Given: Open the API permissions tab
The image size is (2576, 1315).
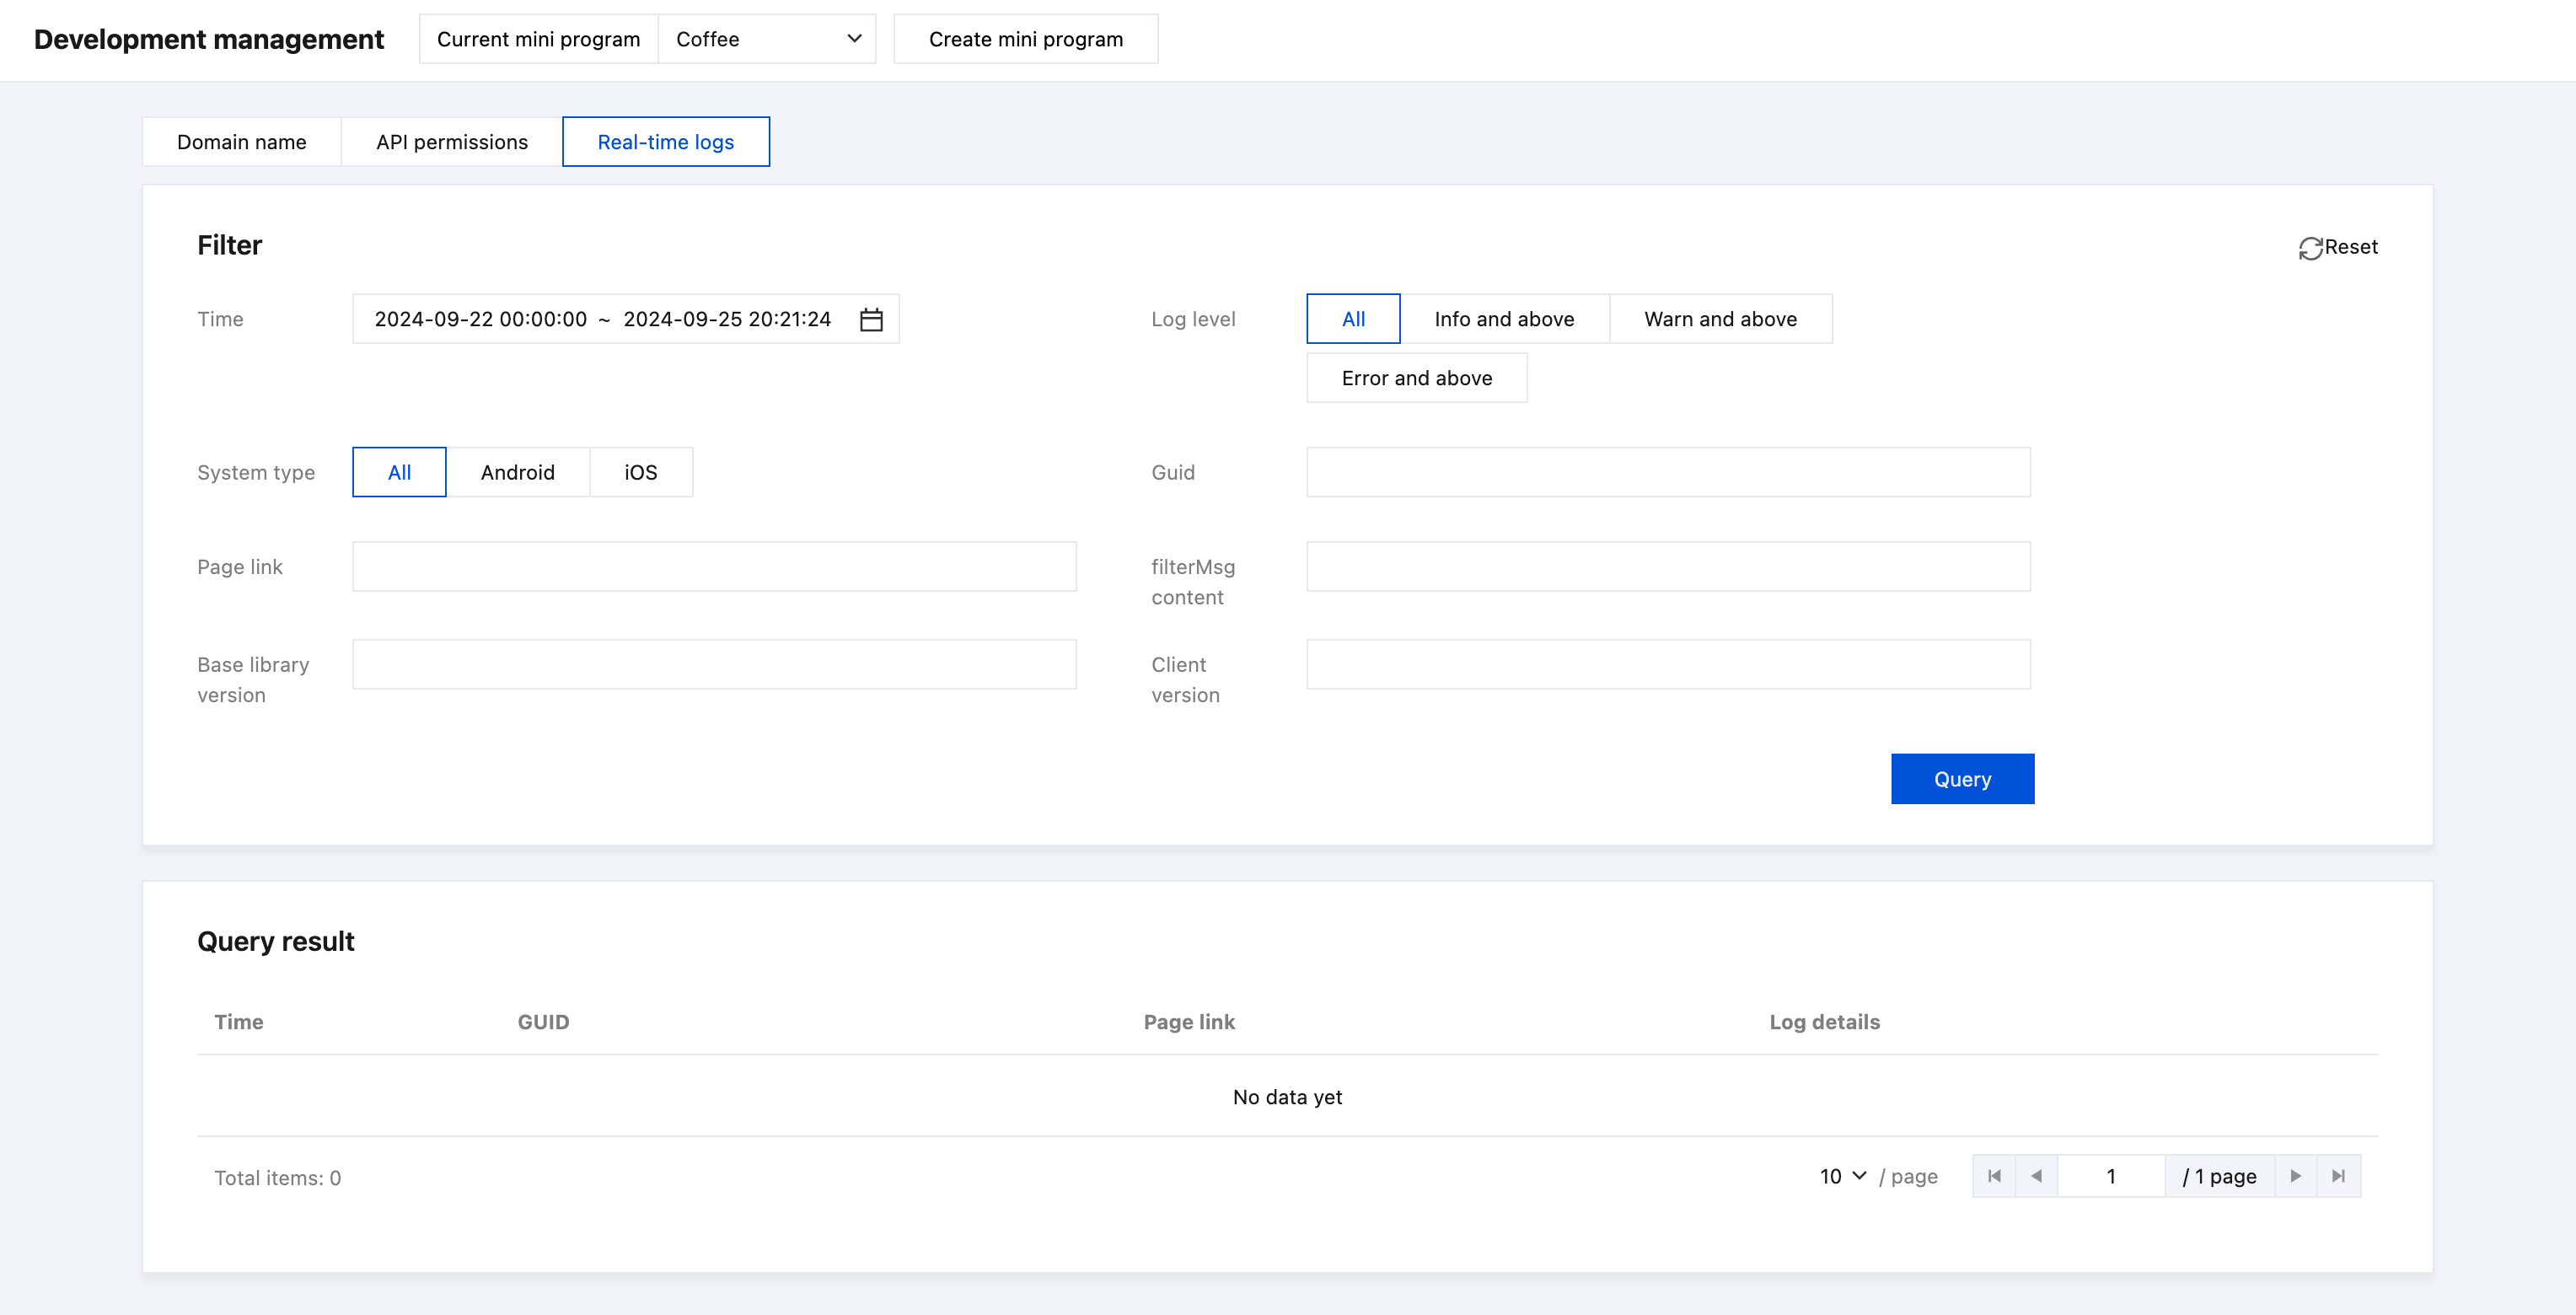Looking at the screenshot, I should coord(452,142).
